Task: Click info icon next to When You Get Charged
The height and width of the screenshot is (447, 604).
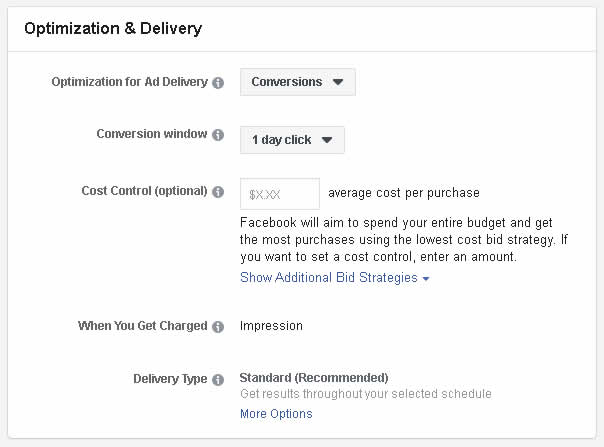Action: tap(218, 327)
